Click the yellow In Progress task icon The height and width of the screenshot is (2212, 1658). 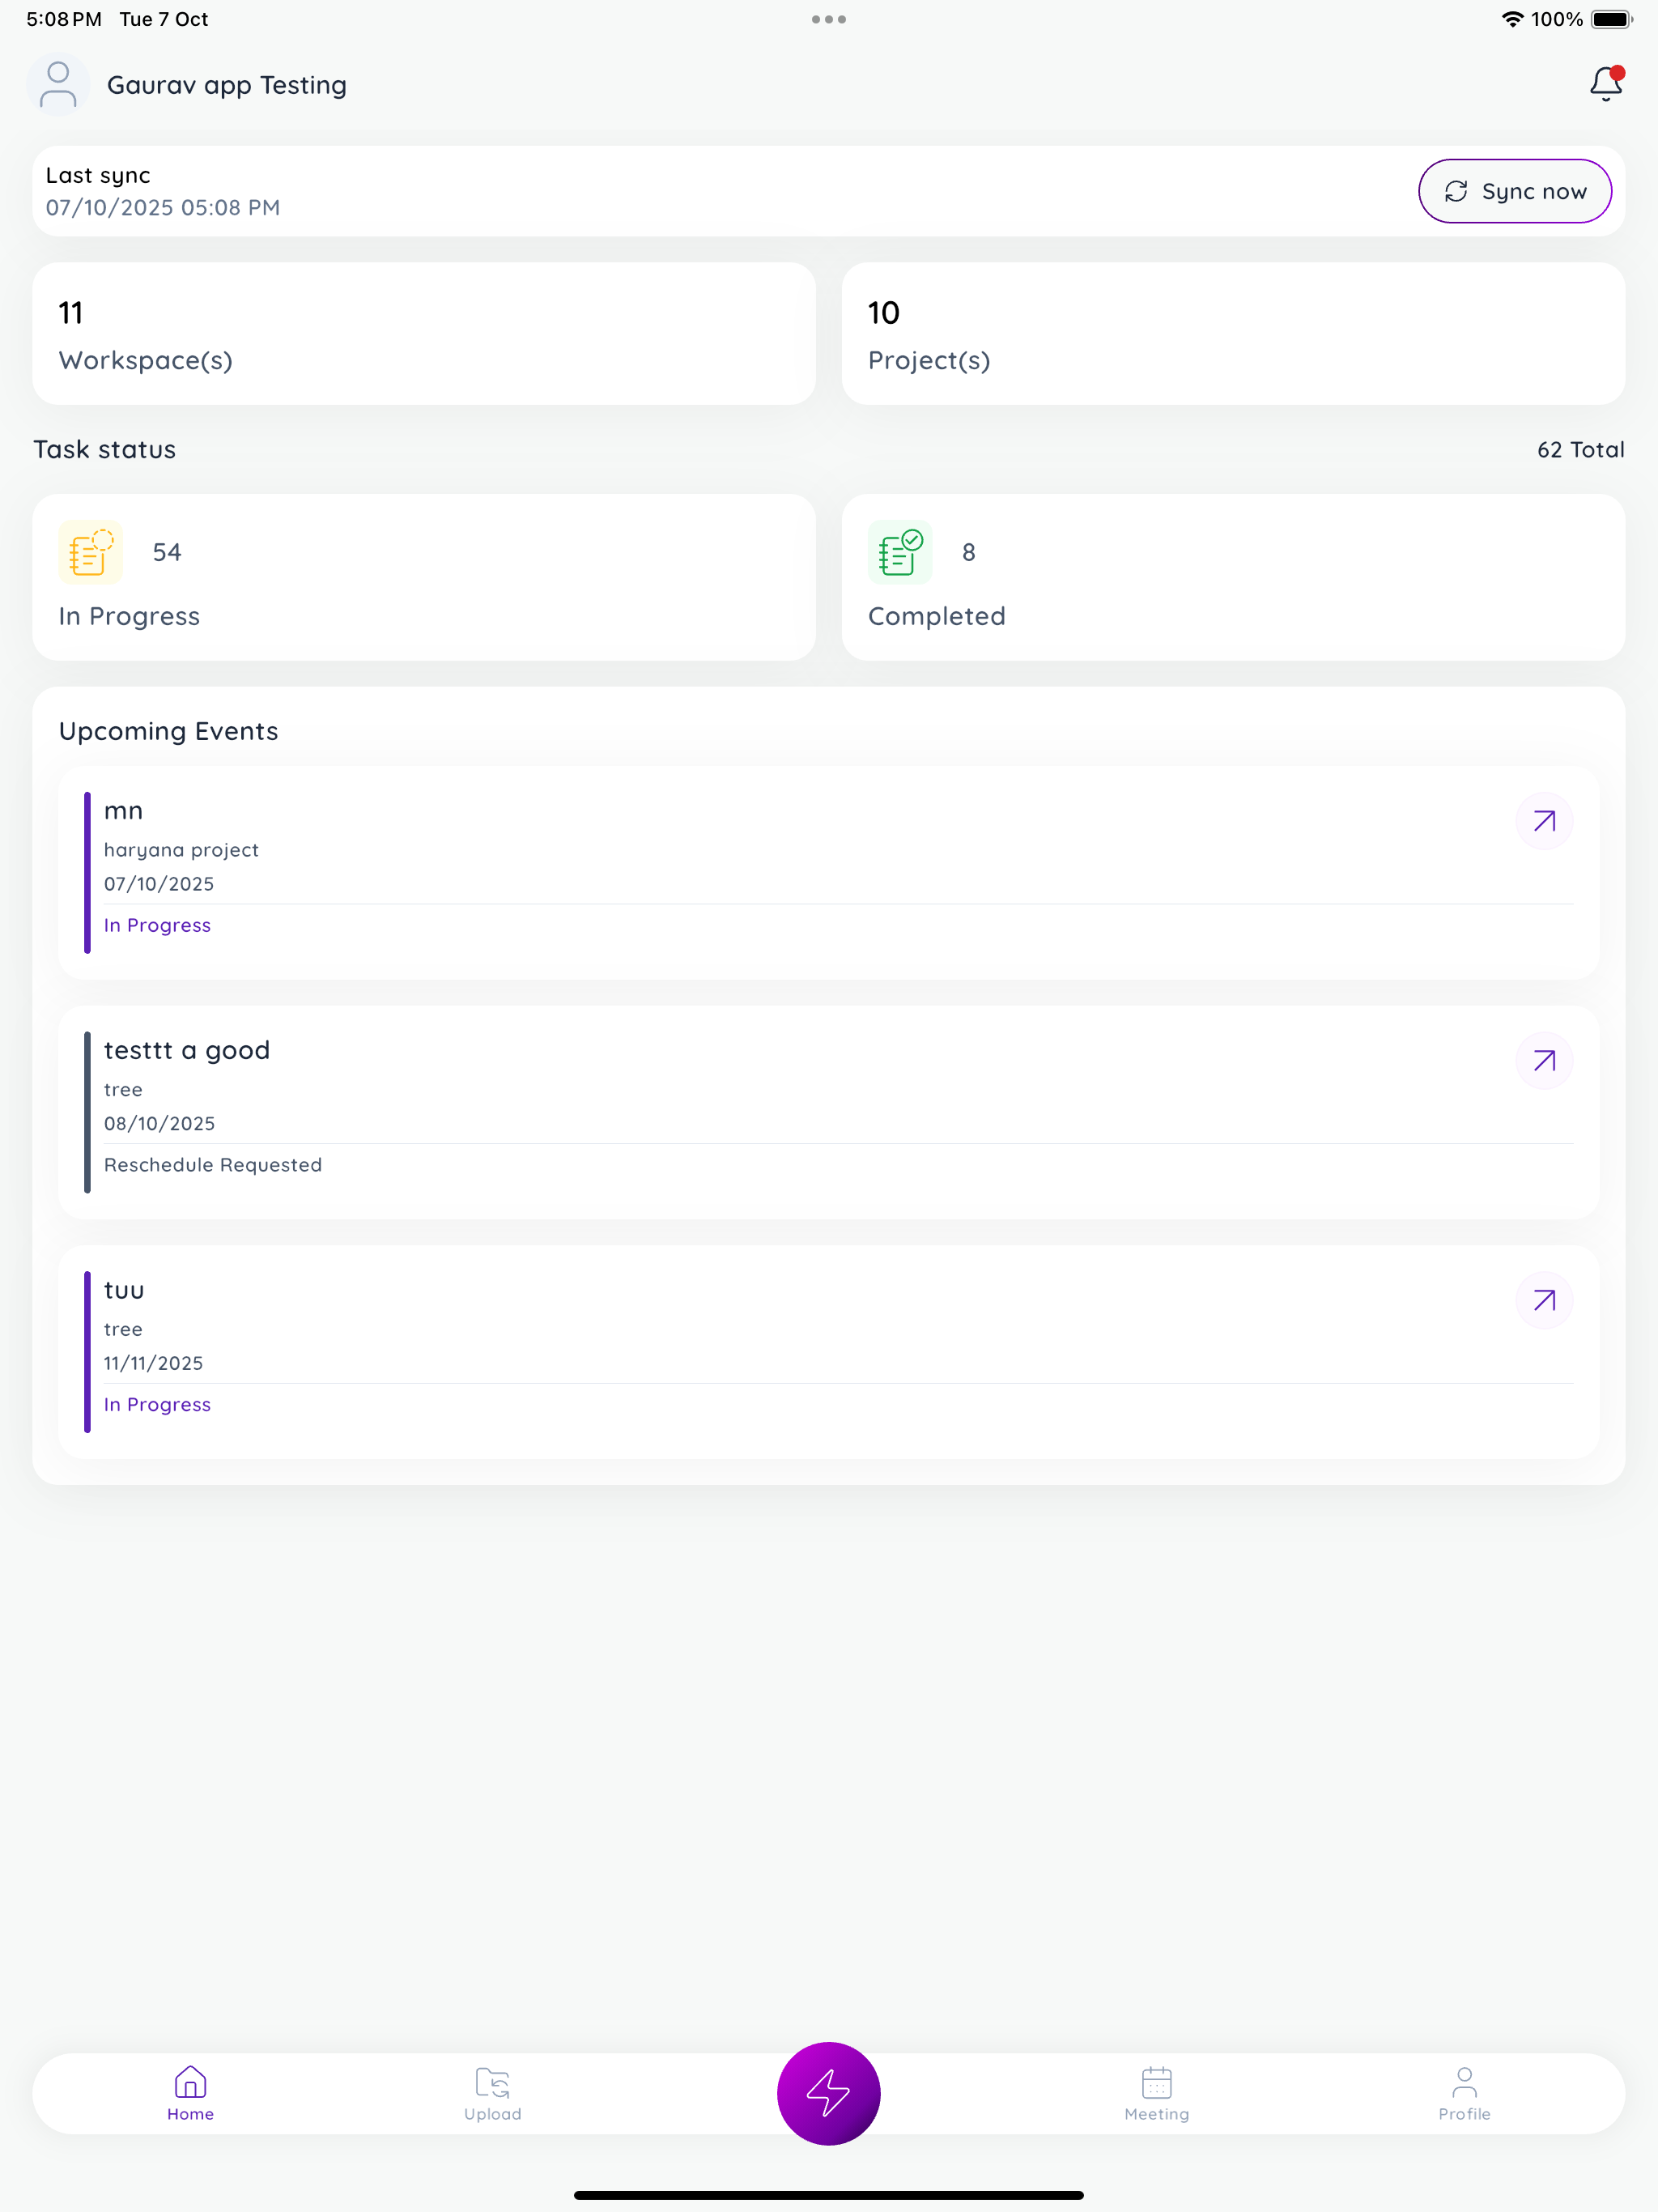89,551
